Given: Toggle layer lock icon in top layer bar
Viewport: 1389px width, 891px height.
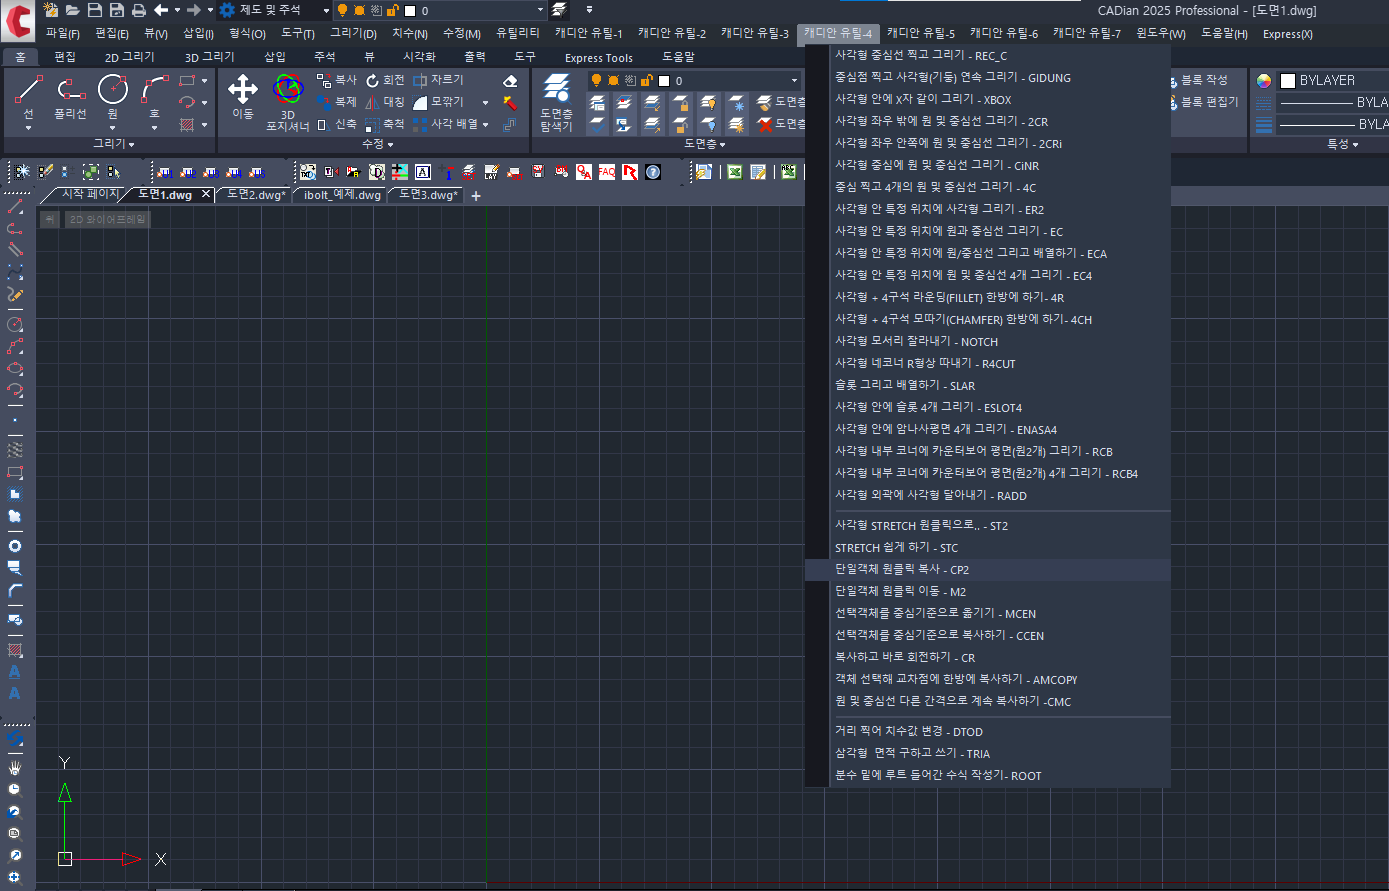Looking at the screenshot, I should (x=392, y=10).
